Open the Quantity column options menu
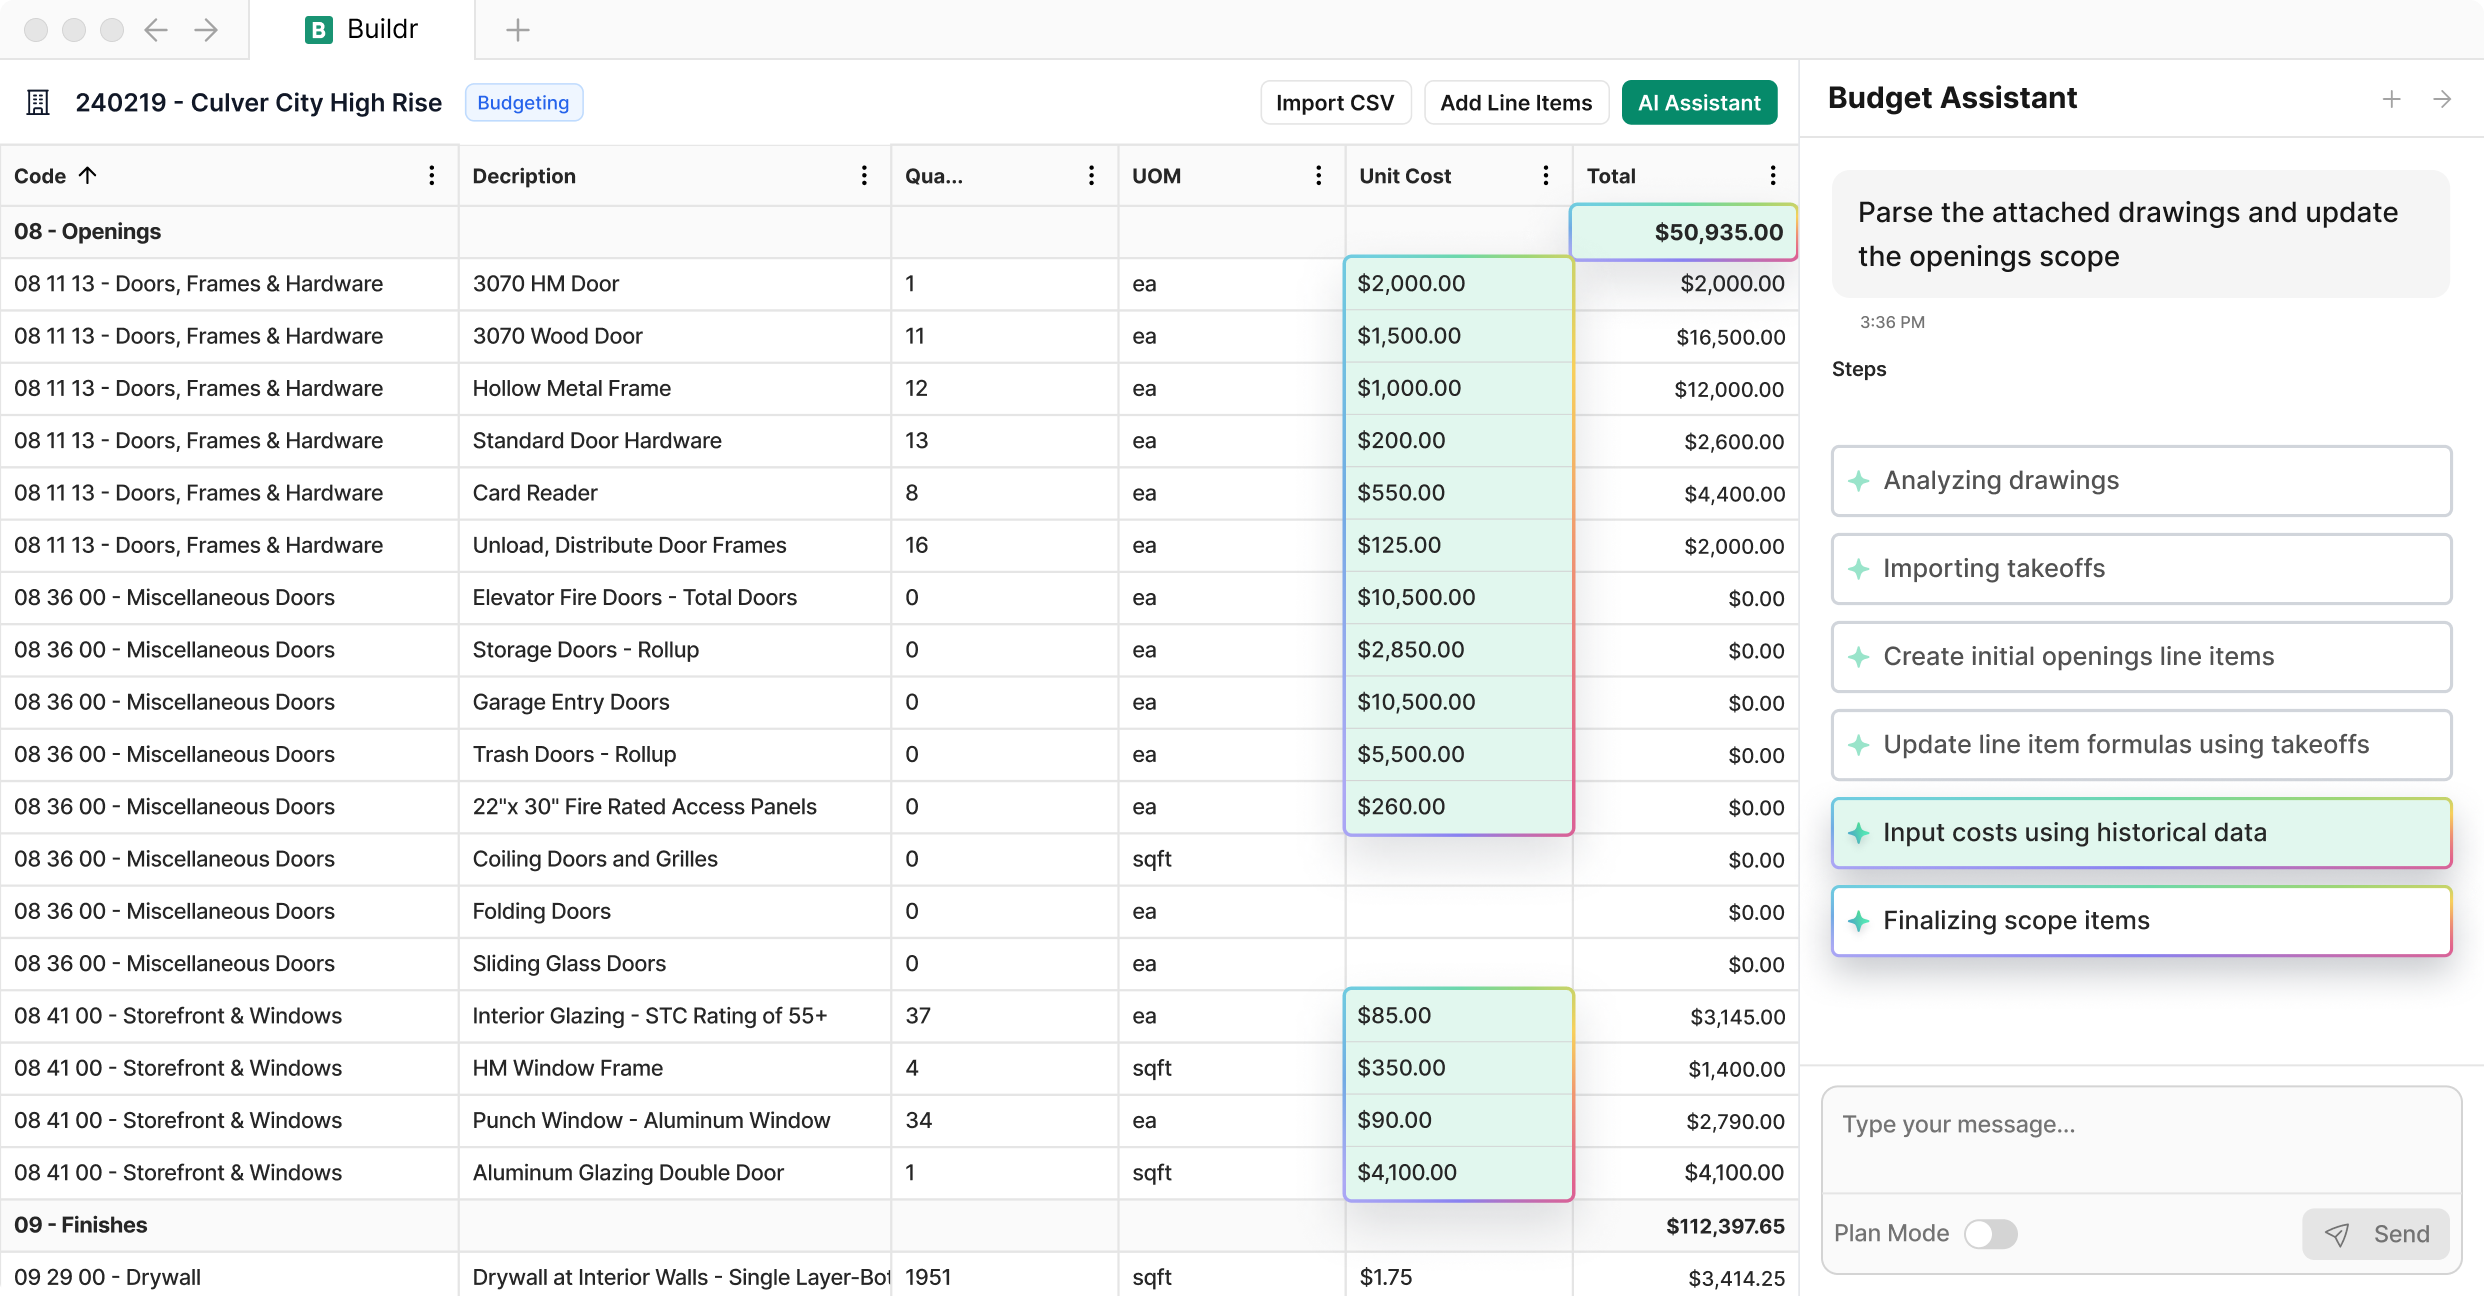This screenshot has height=1296, width=2484. (1091, 175)
